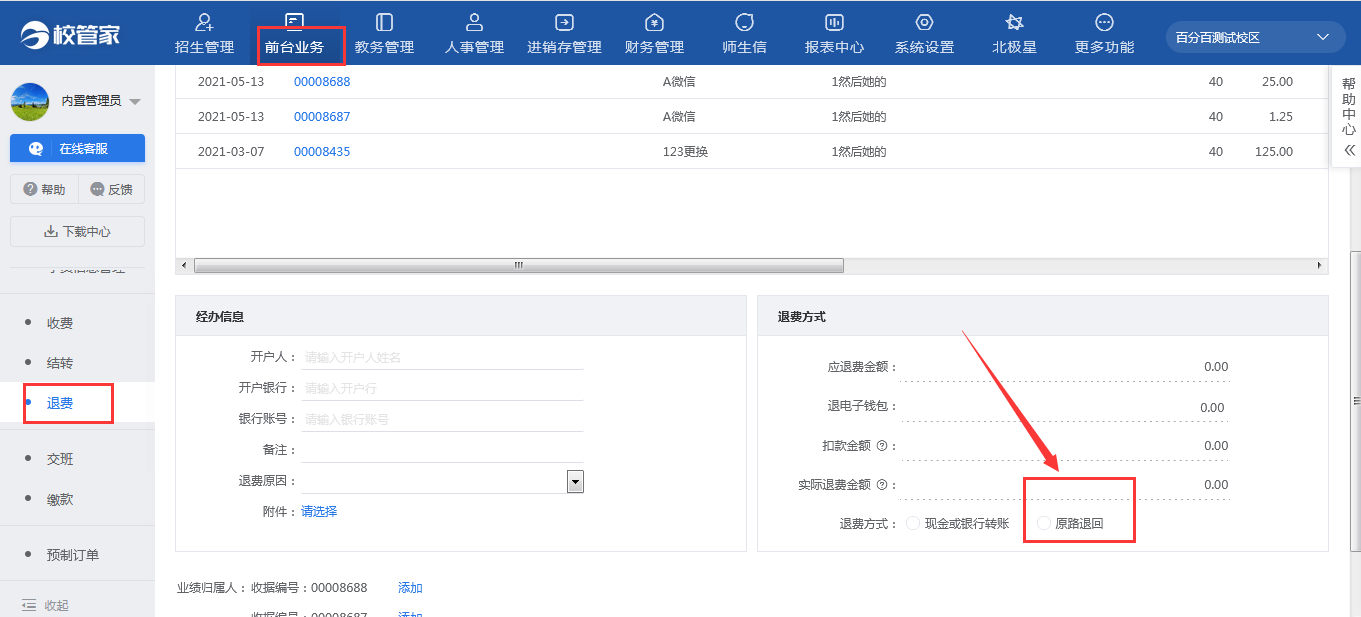
Task: Click the 帮助 button
Action: (x=44, y=189)
